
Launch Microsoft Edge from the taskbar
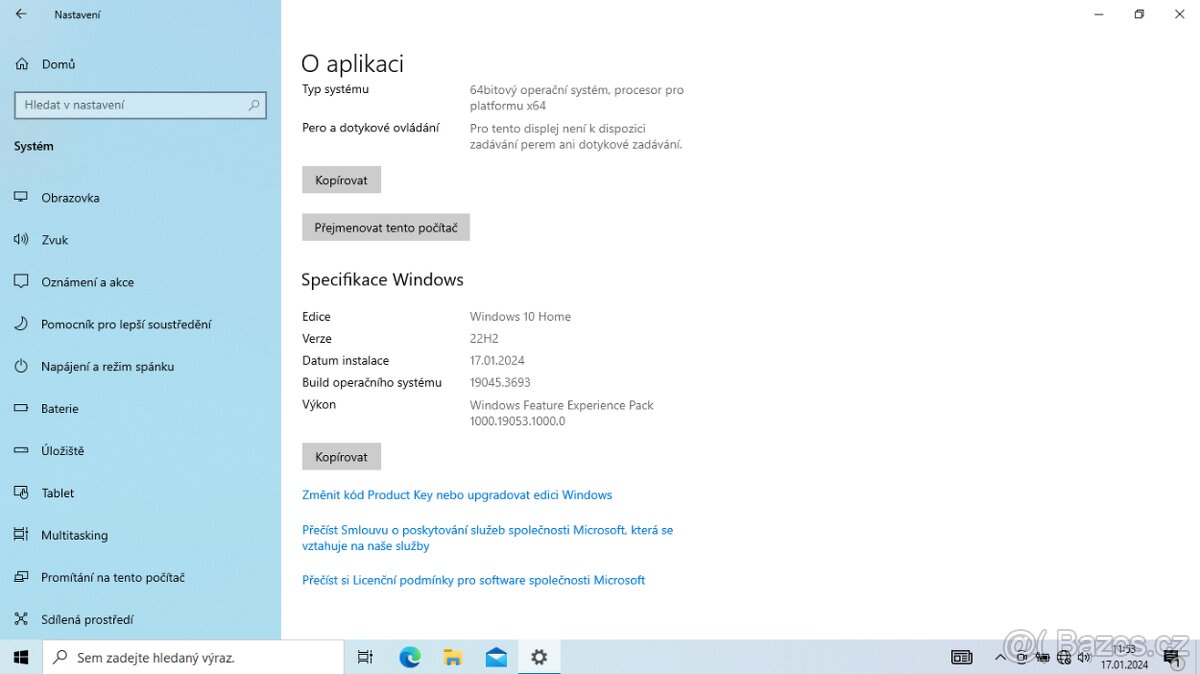[x=410, y=657]
